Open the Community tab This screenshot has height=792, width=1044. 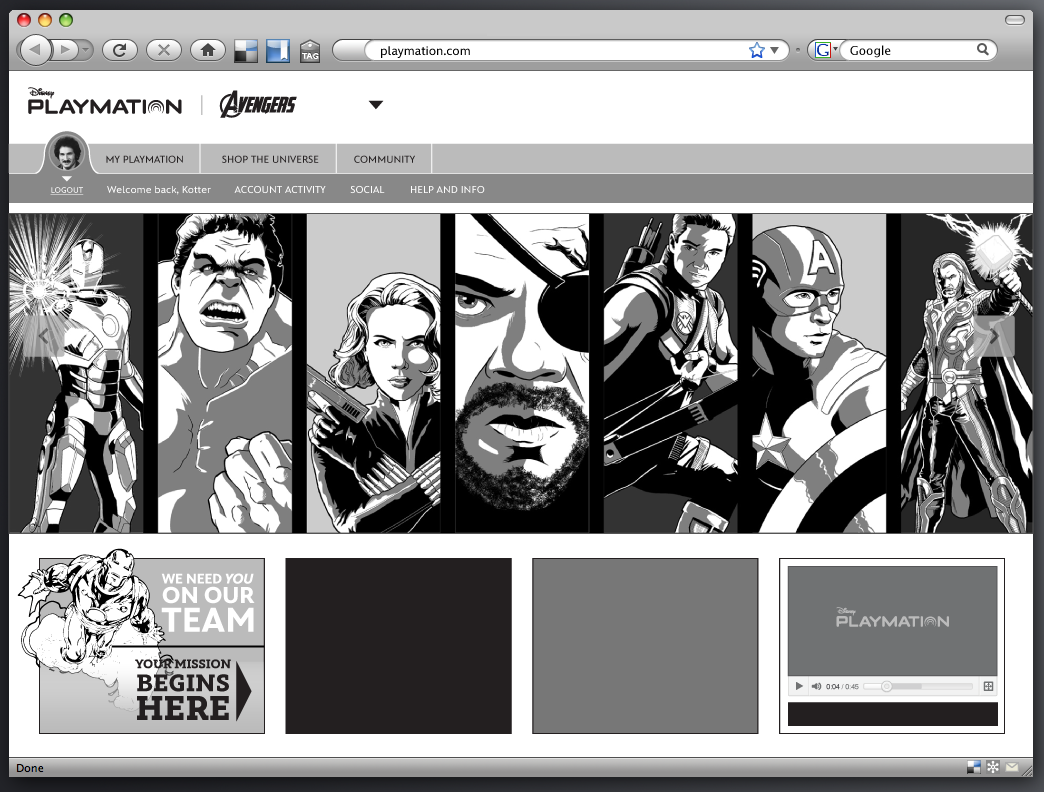tap(384, 159)
